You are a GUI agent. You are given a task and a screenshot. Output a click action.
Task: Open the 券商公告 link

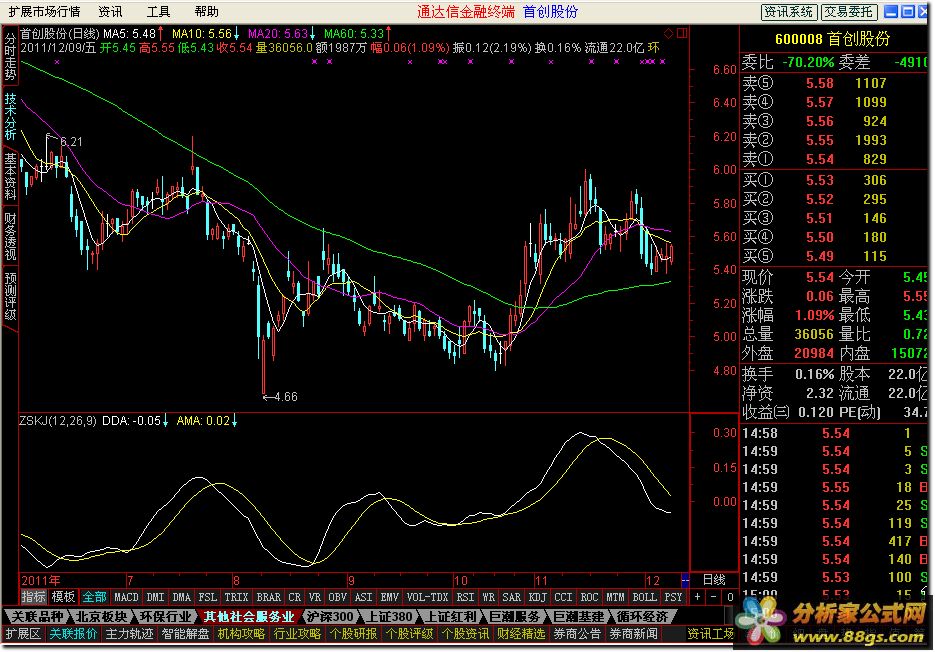click(577, 634)
